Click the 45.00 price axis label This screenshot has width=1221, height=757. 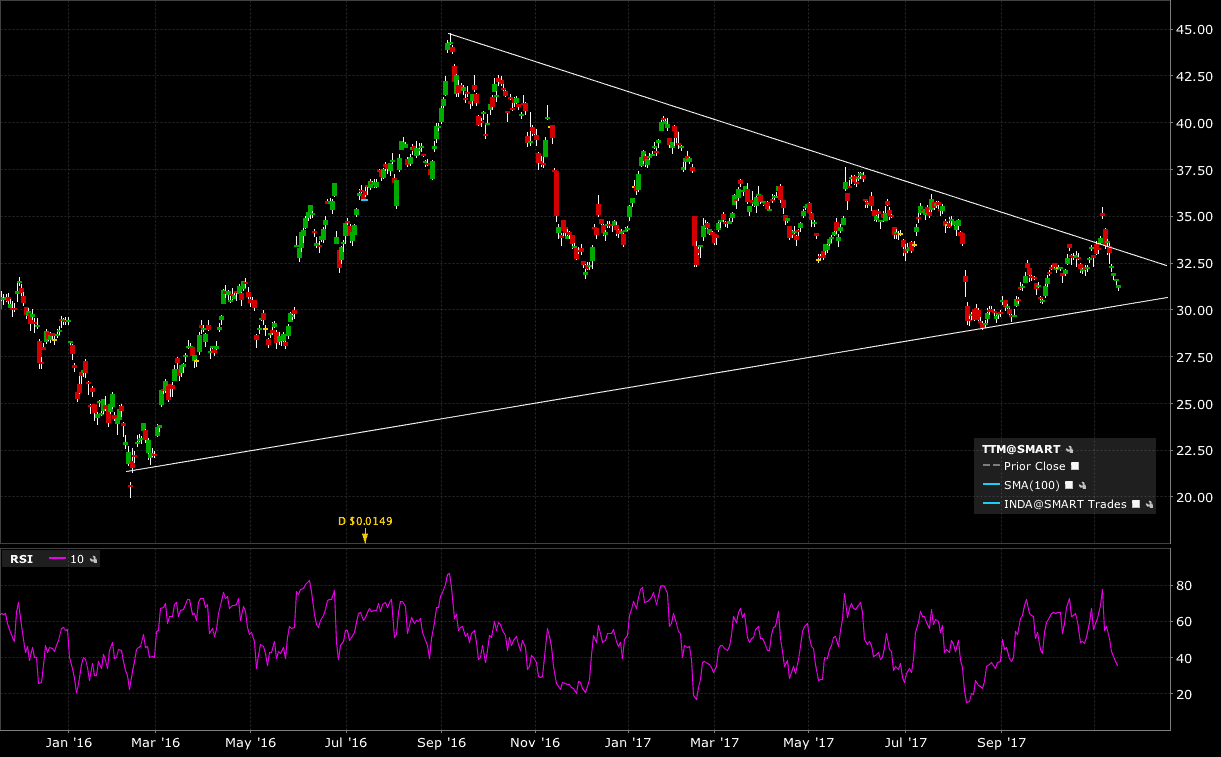1192,30
